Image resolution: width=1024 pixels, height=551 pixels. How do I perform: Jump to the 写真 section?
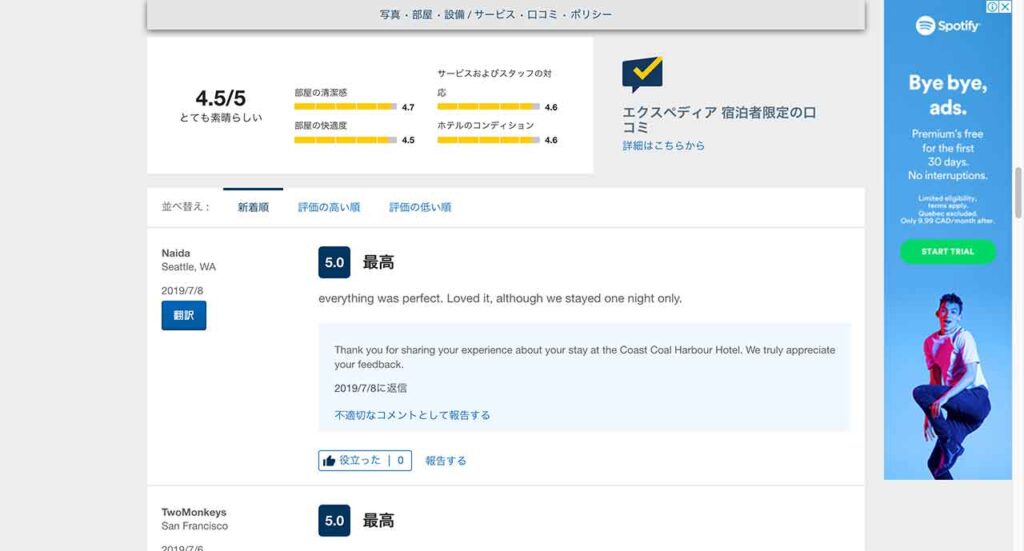pyautogui.click(x=390, y=15)
